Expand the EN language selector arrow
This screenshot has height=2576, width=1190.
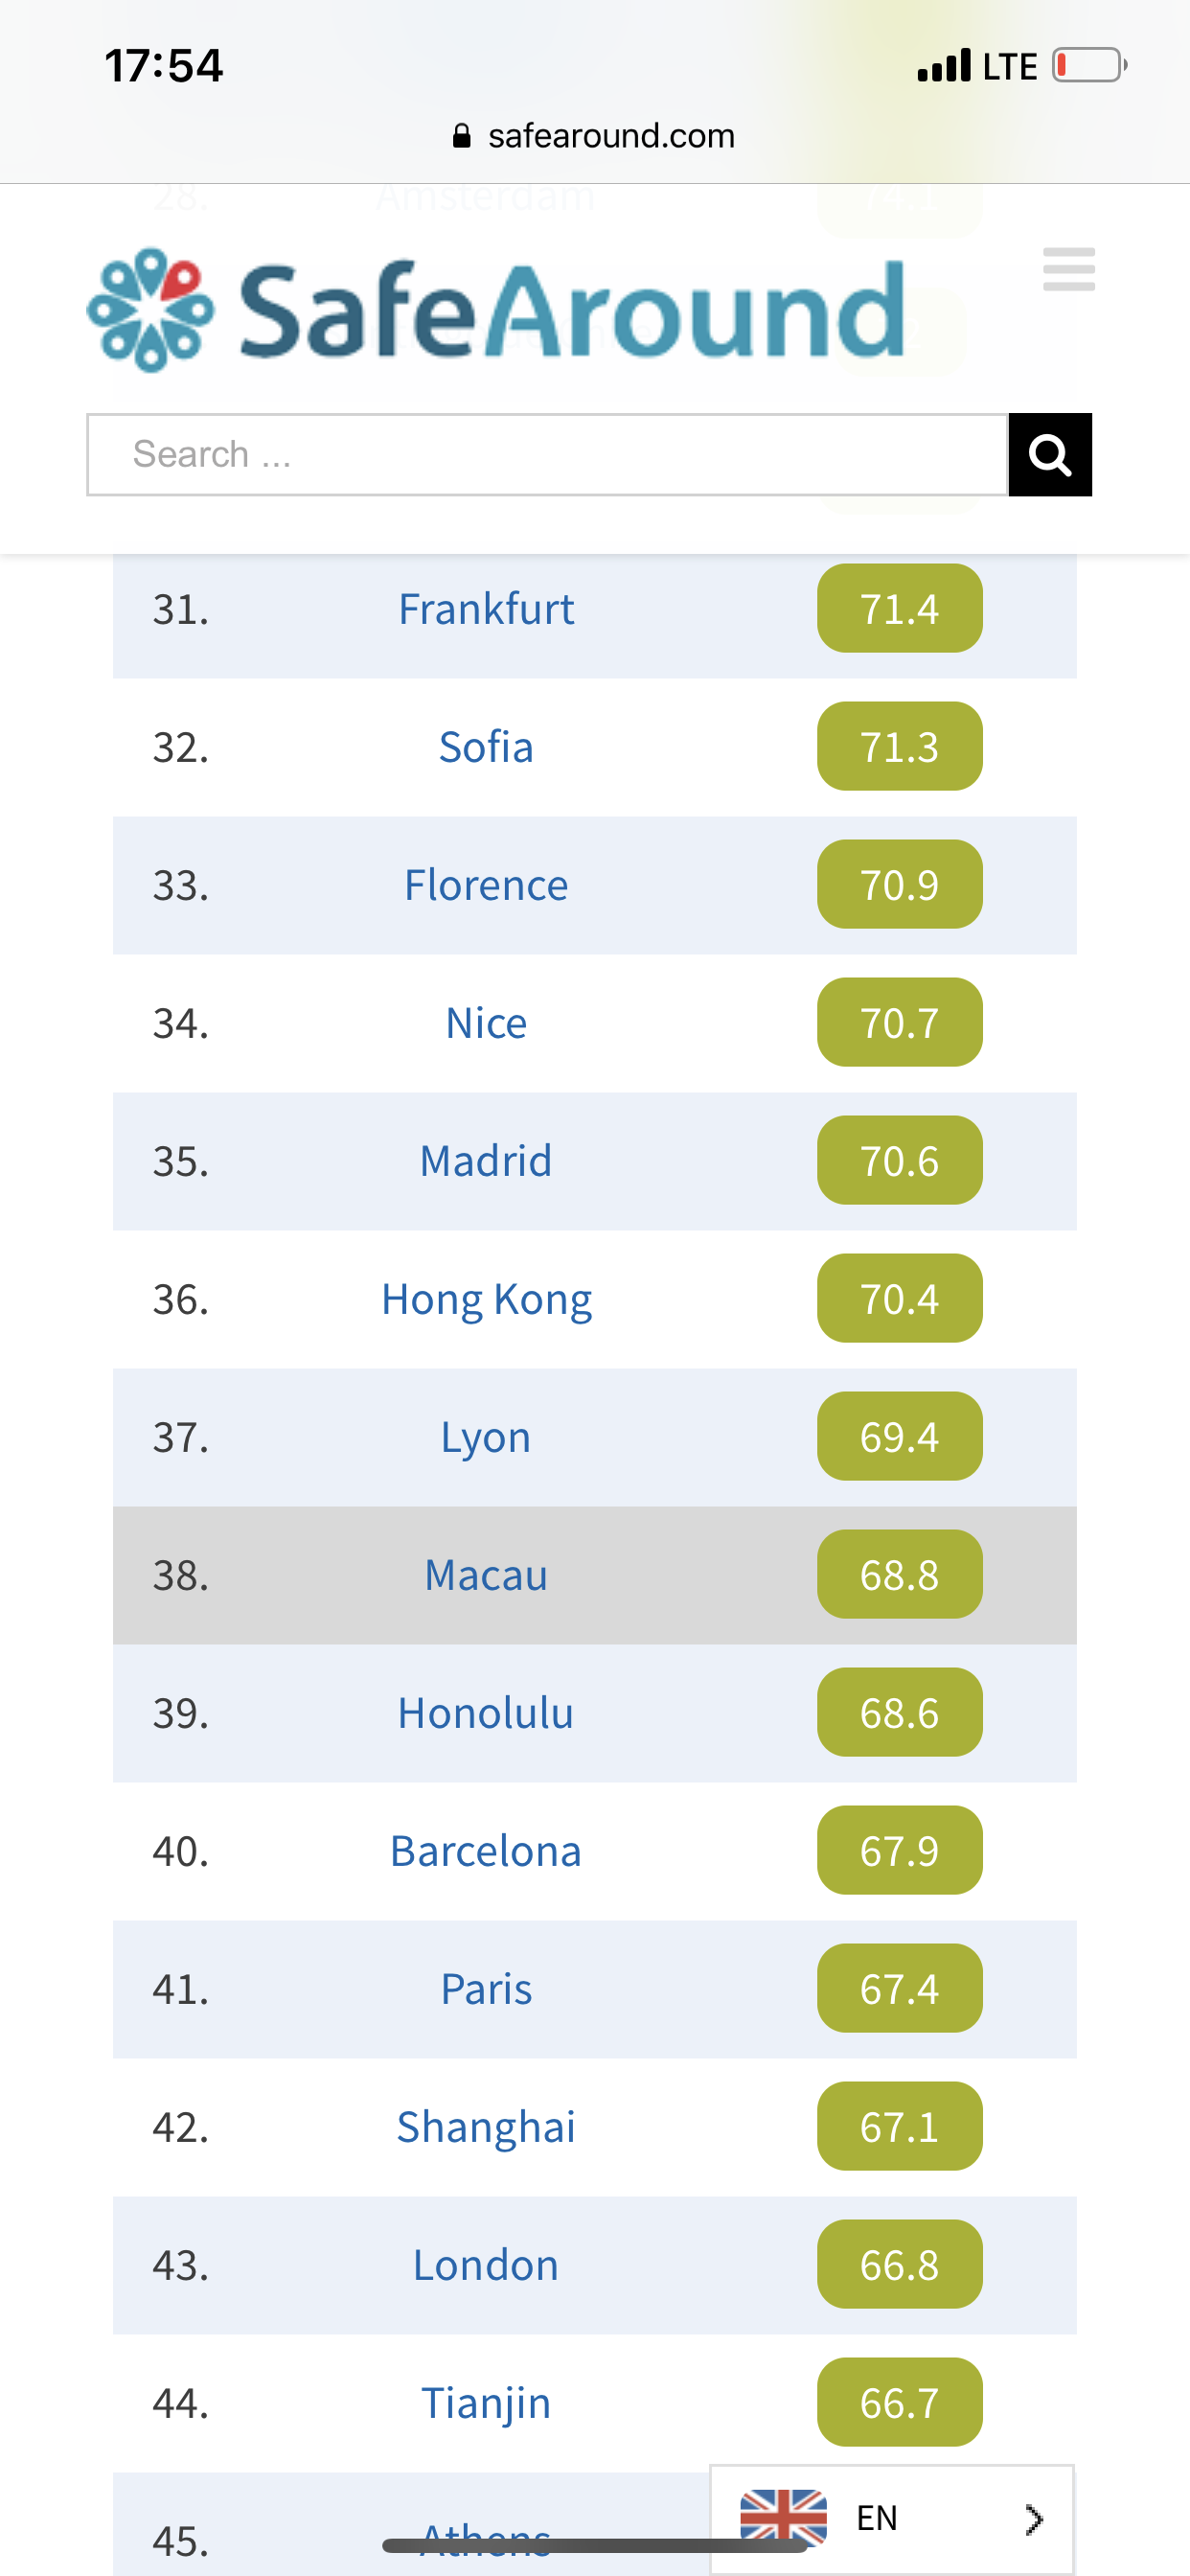tap(1034, 2518)
